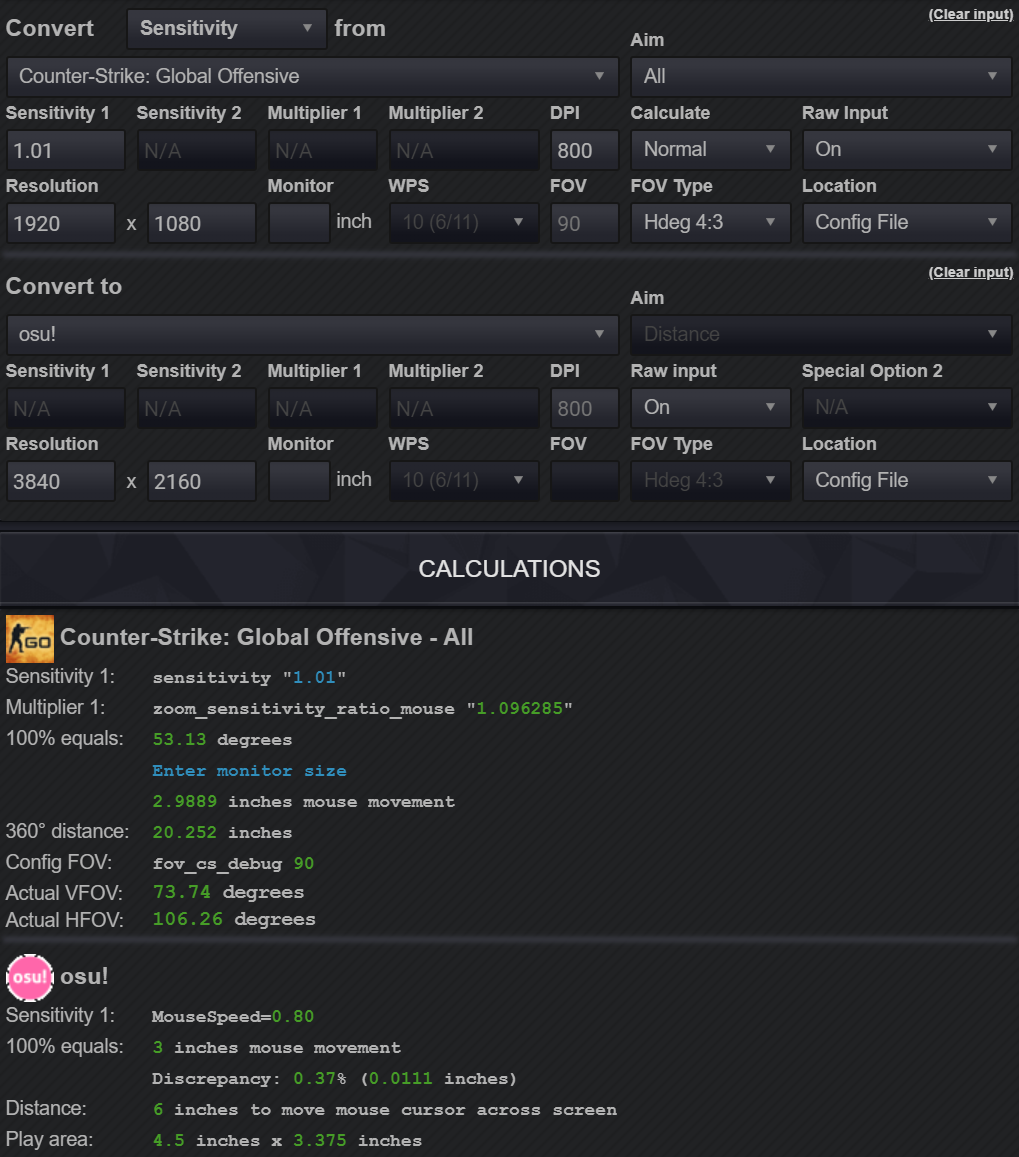The image size is (1019, 1157).
Task: Click the Enter monitor size link
Action: tap(249, 771)
